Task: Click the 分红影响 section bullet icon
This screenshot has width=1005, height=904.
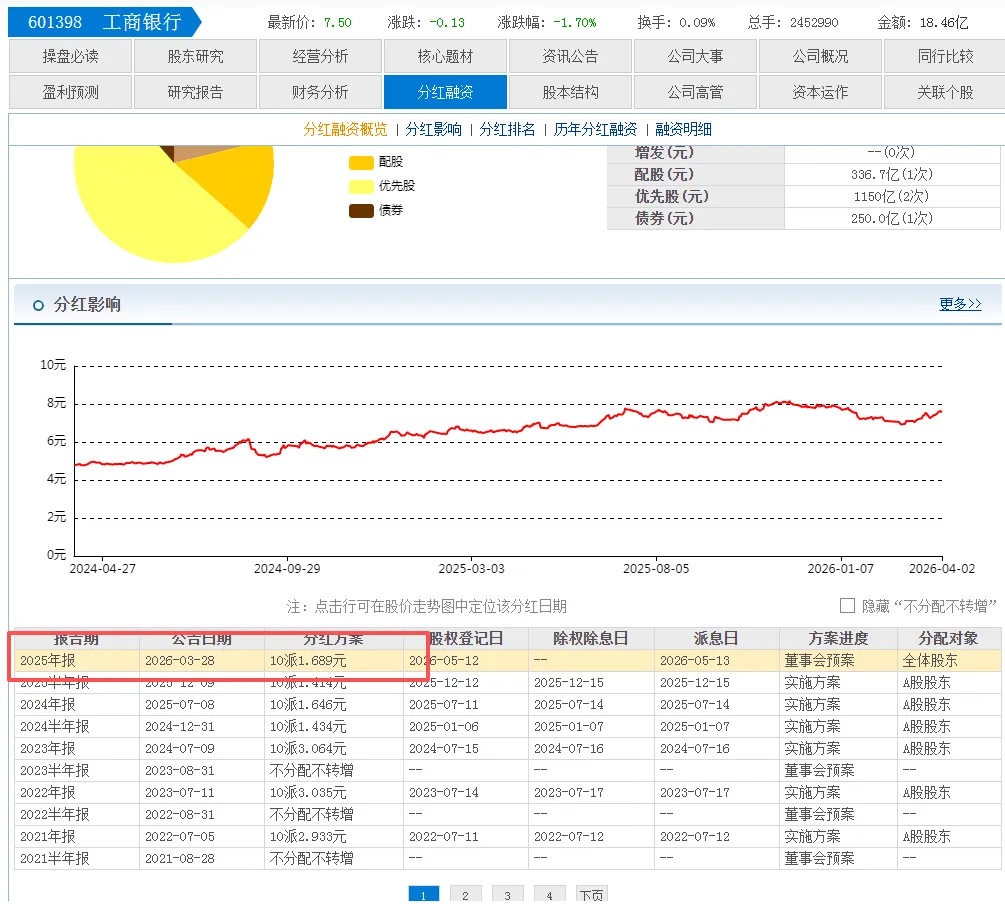Action: [x=38, y=305]
